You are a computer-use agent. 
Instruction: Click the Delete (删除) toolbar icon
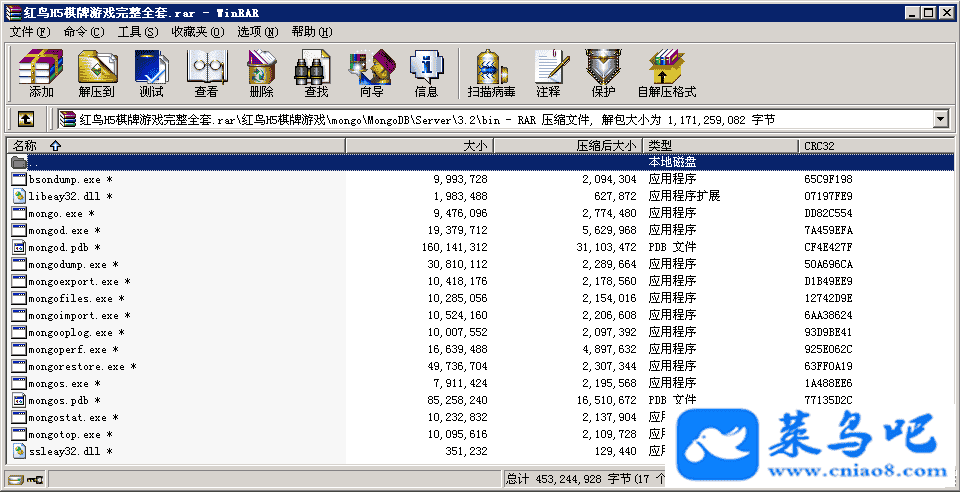261,73
